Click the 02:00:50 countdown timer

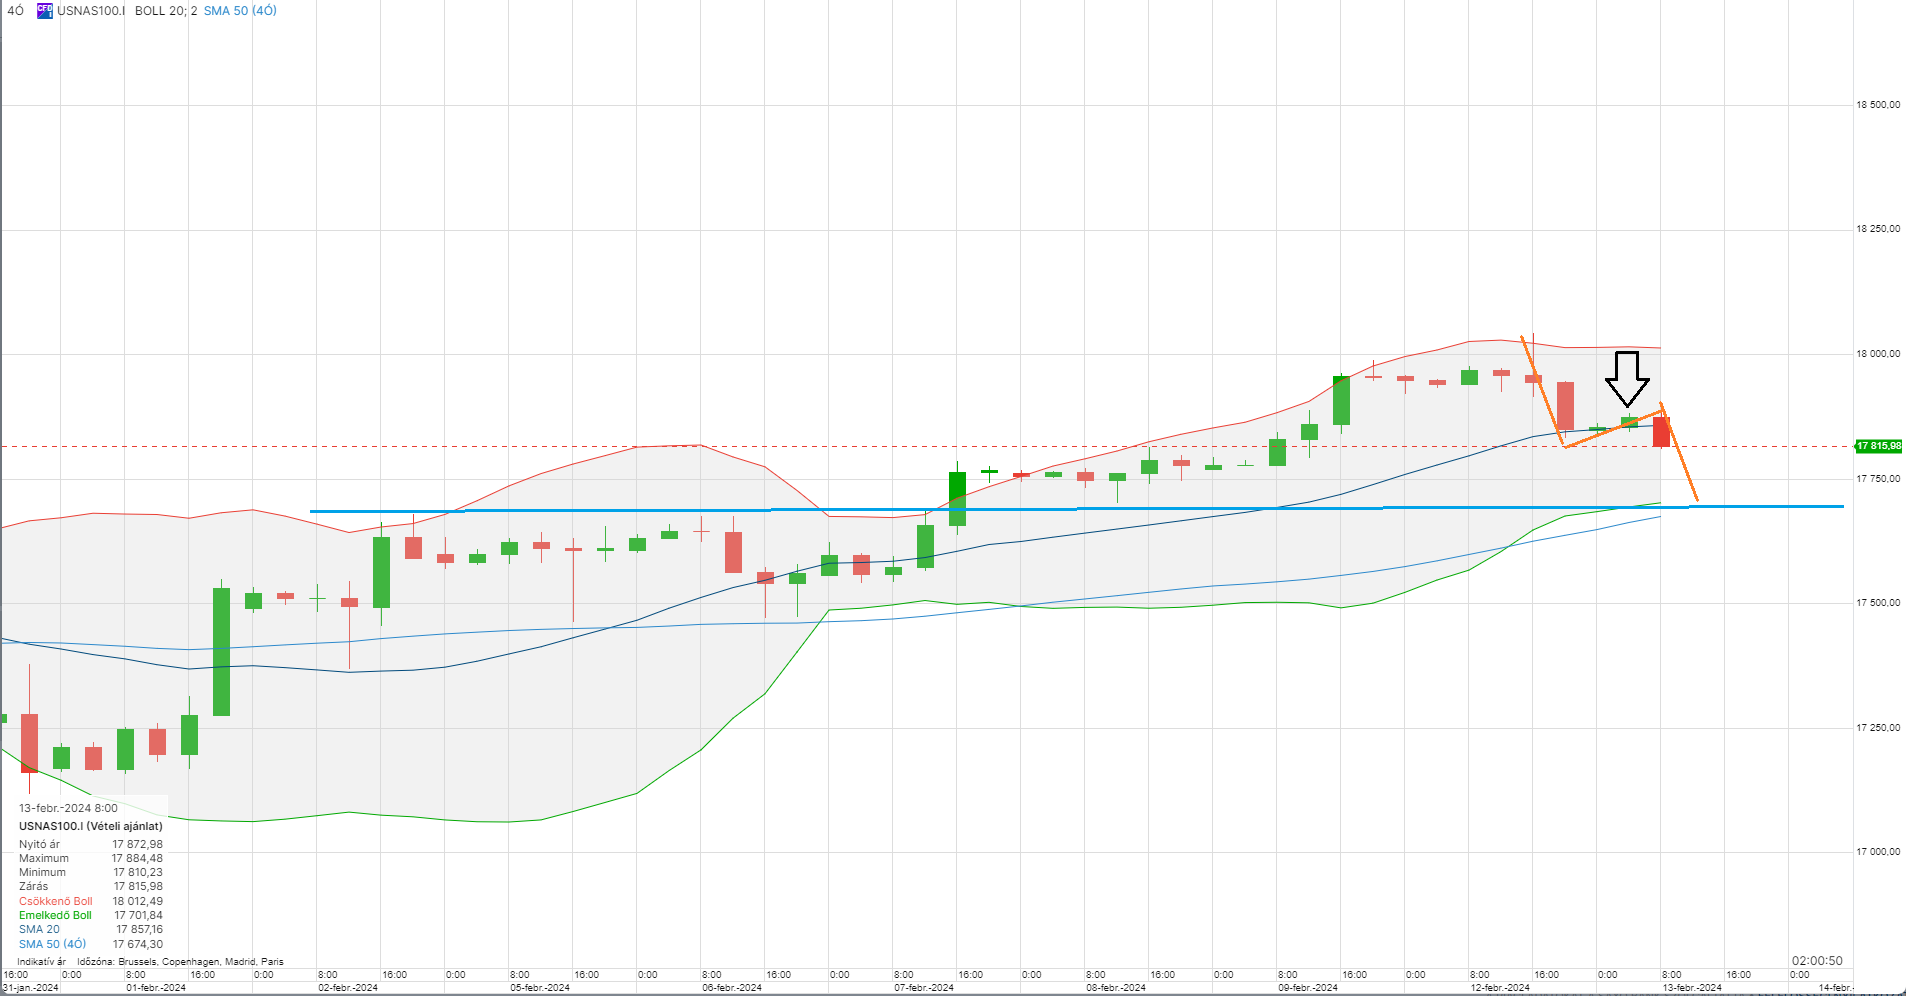(1816, 961)
